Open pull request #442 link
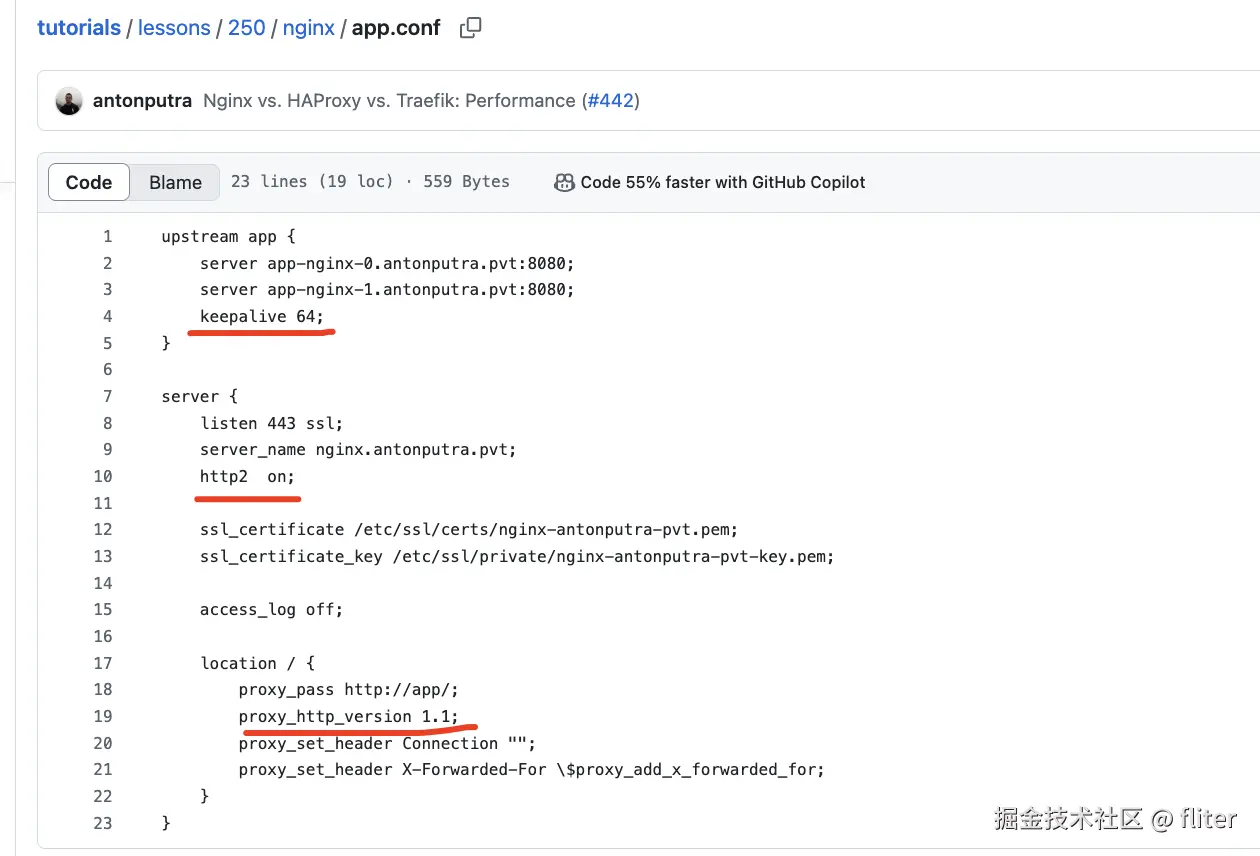Viewport: 1260px width, 856px height. (610, 101)
